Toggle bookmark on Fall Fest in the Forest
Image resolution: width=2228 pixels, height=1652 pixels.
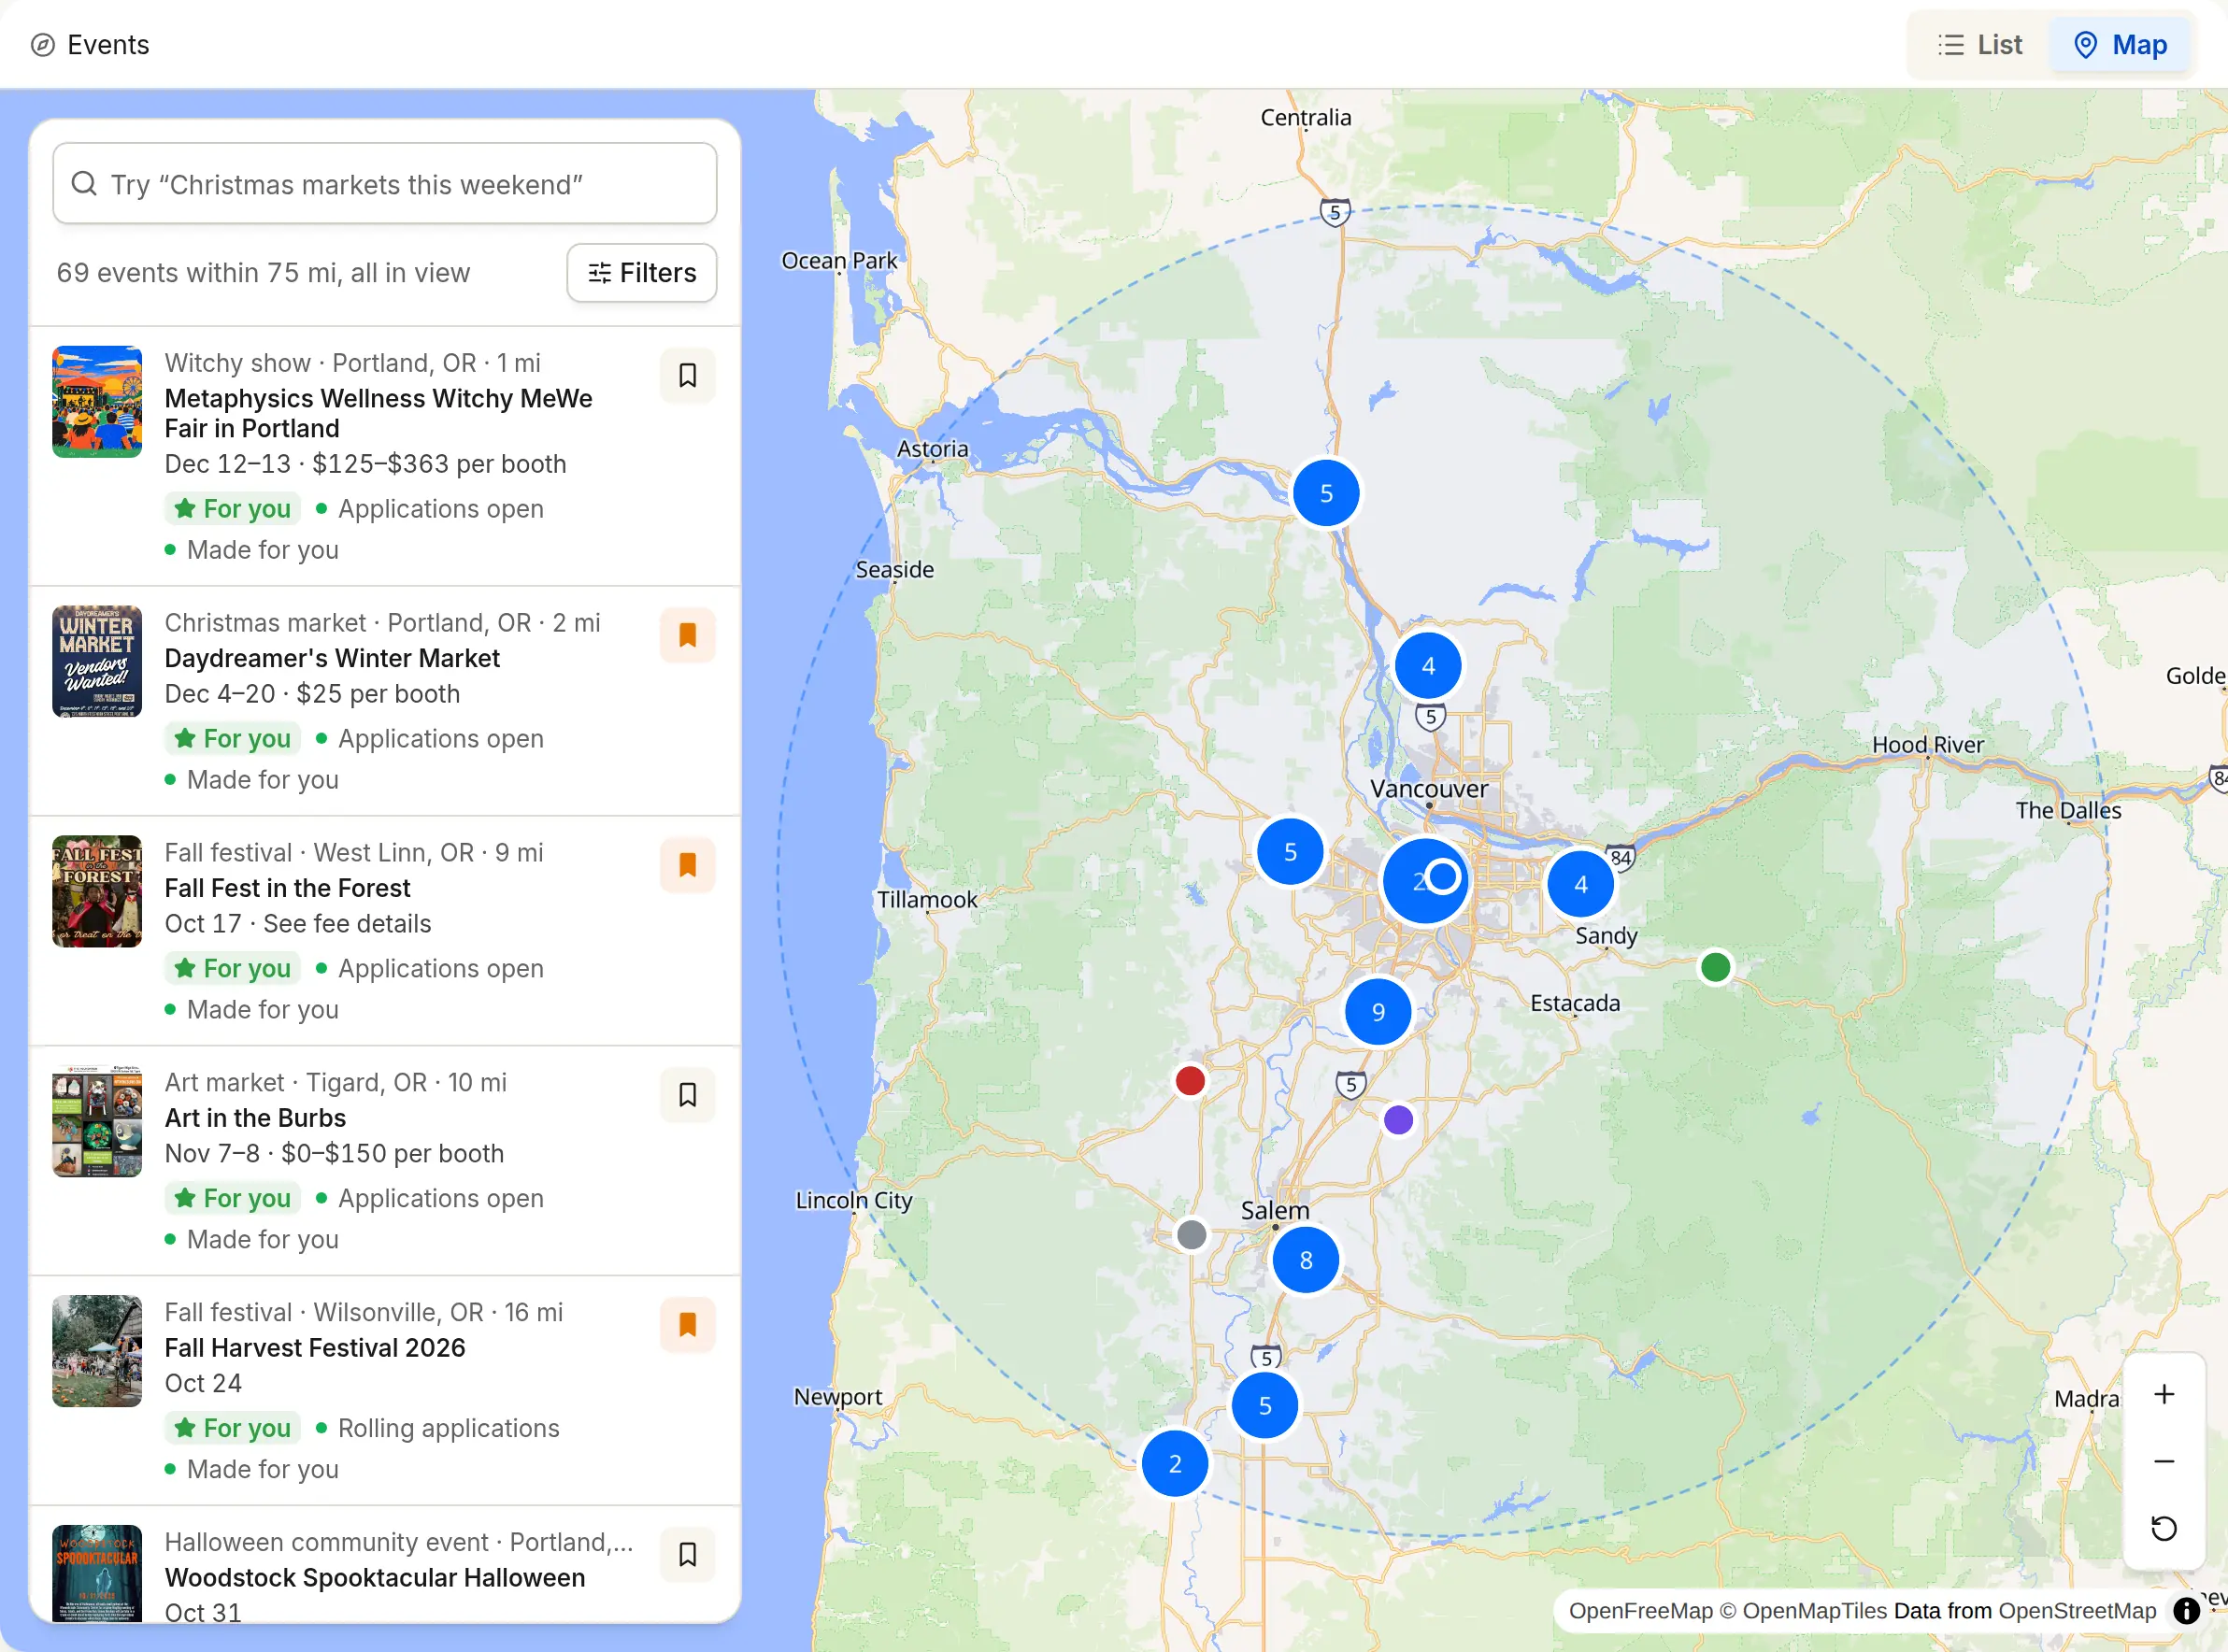pos(687,865)
